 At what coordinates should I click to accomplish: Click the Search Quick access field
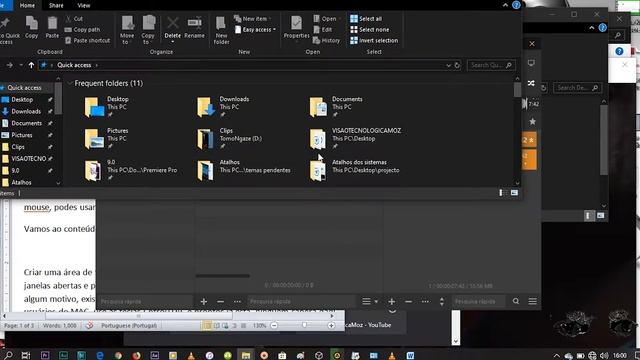491,65
